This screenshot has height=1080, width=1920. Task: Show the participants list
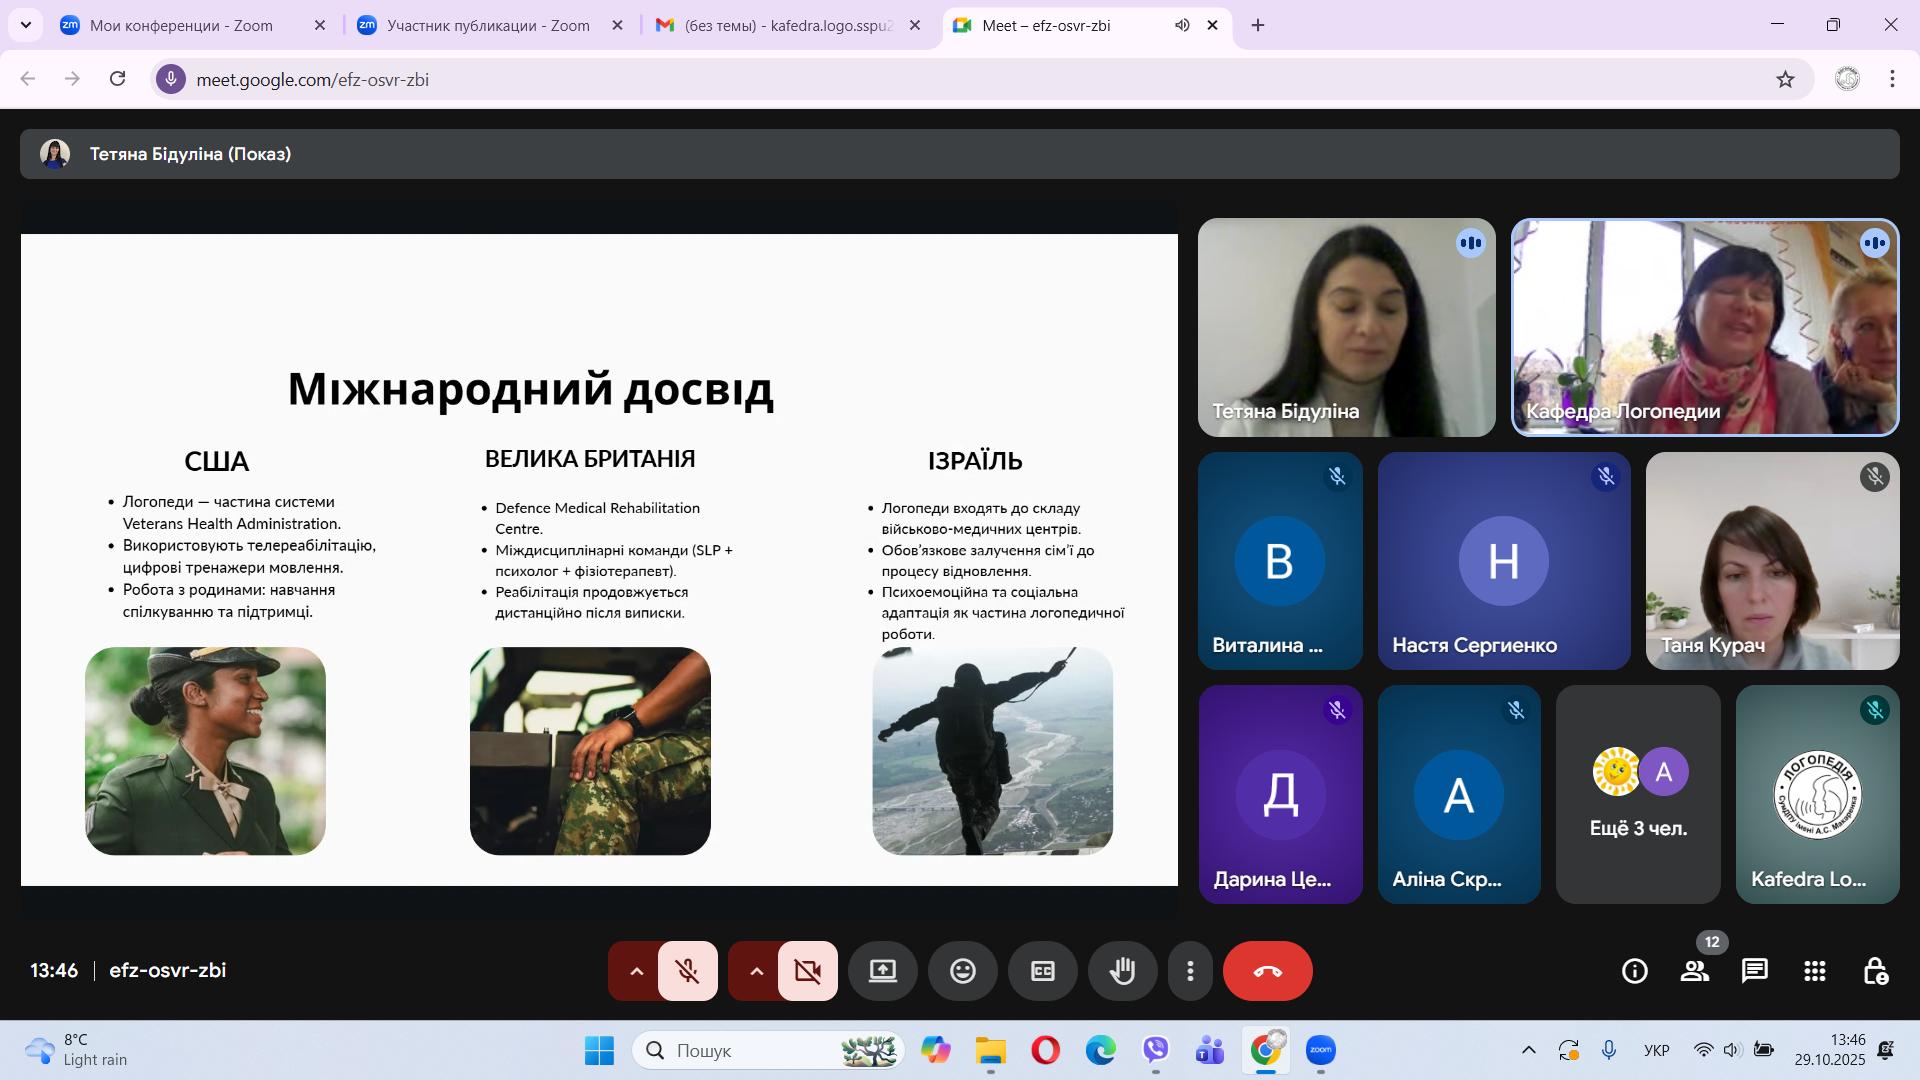pyautogui.click(x=1694, y=971)
